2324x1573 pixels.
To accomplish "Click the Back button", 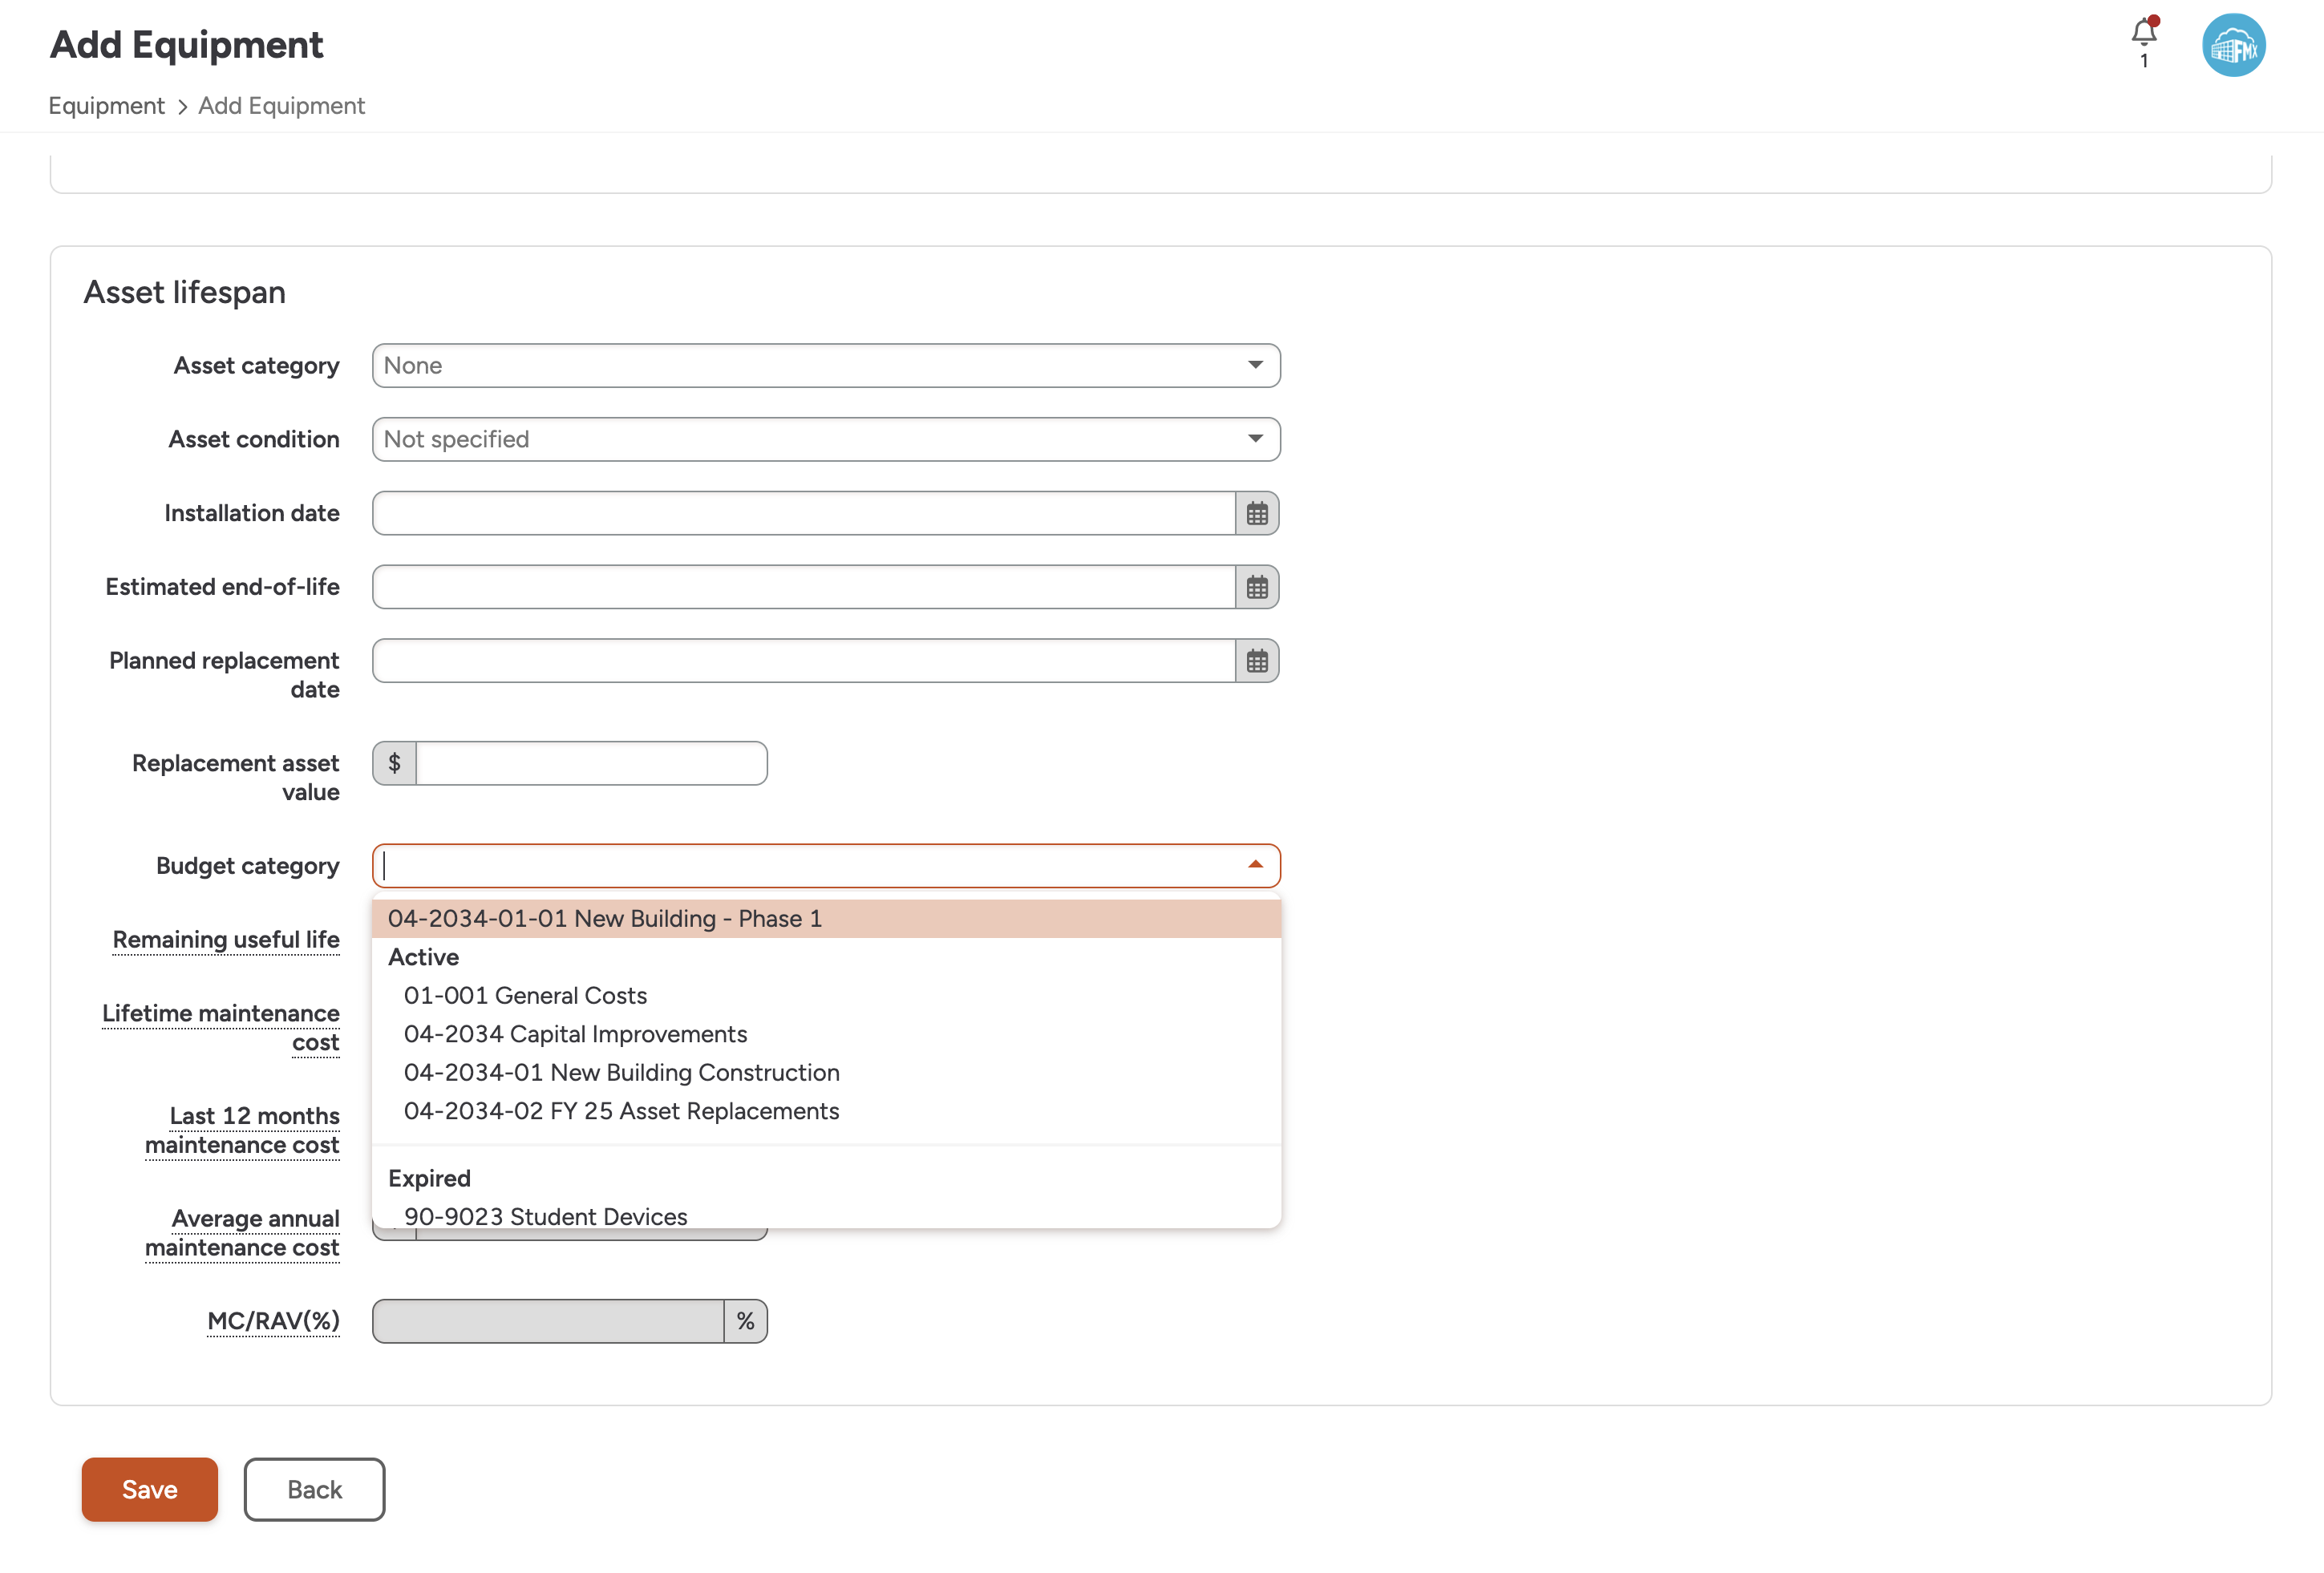I will (314, 1490).
